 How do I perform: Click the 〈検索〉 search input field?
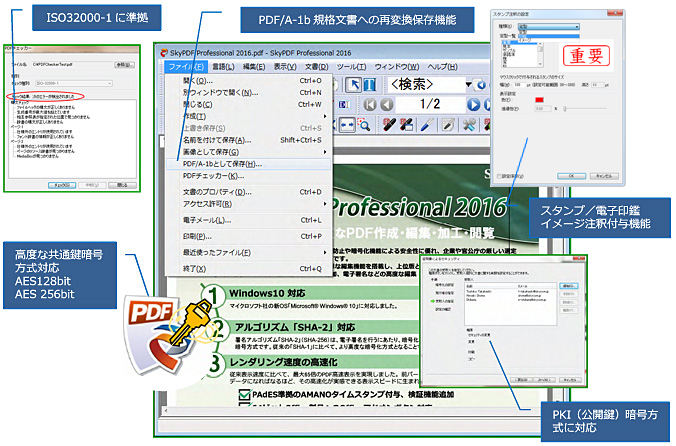pyautogui.click(x=426, y=84)
